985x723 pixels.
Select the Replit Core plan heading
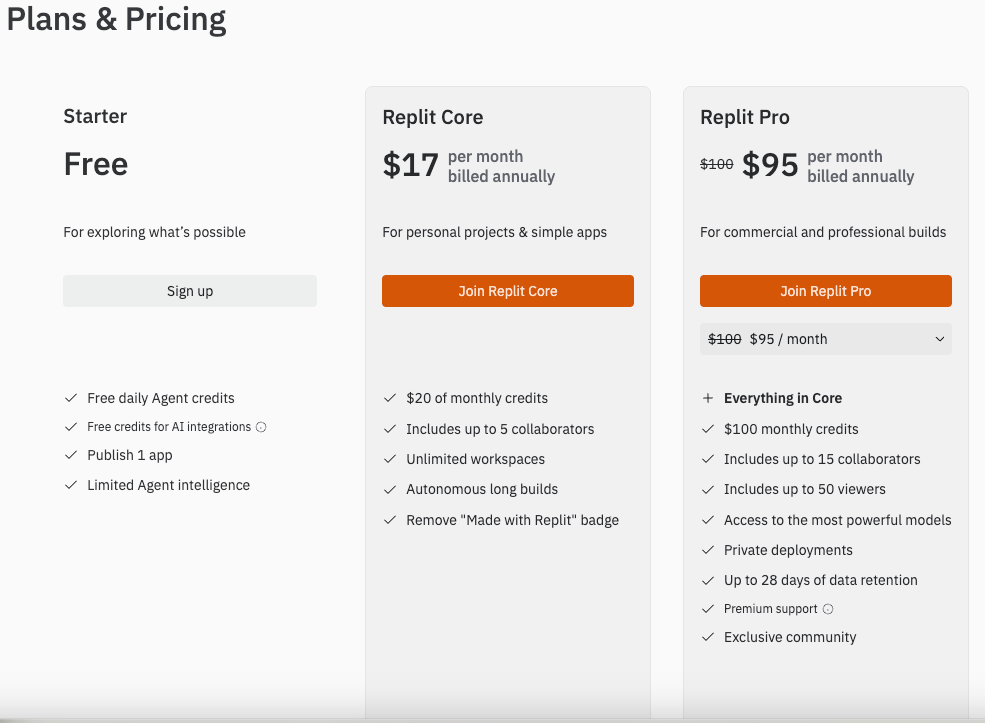[x=432, y=117]
